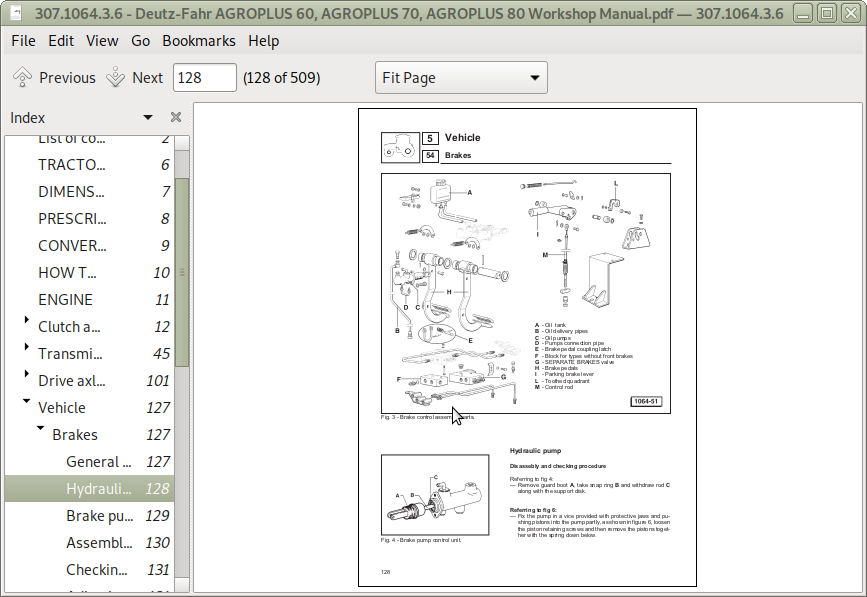This screenshot has width=867, height=597.
Task: Select the Brakes index entry
Action: (90, 436)
